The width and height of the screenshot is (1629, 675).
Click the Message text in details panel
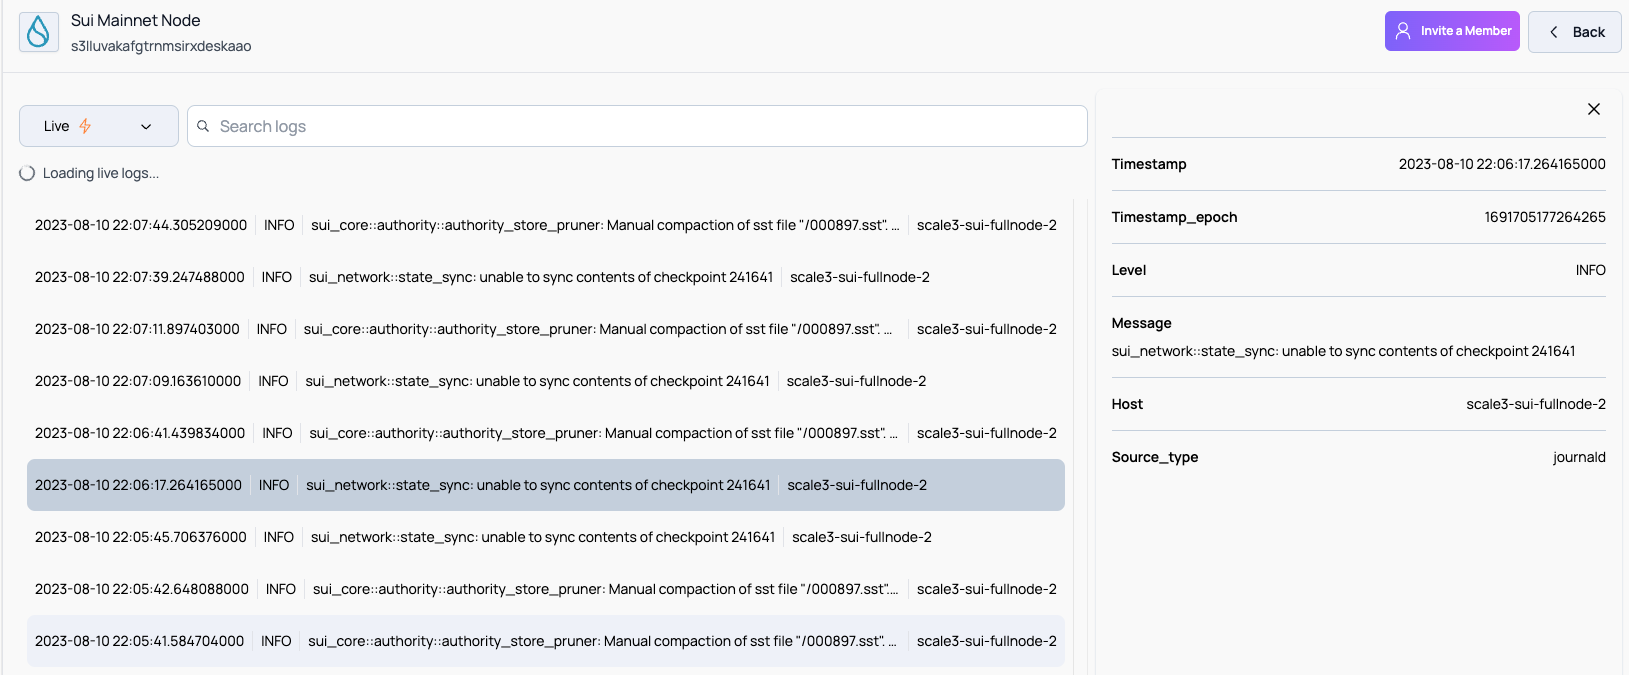(1343, 351)
